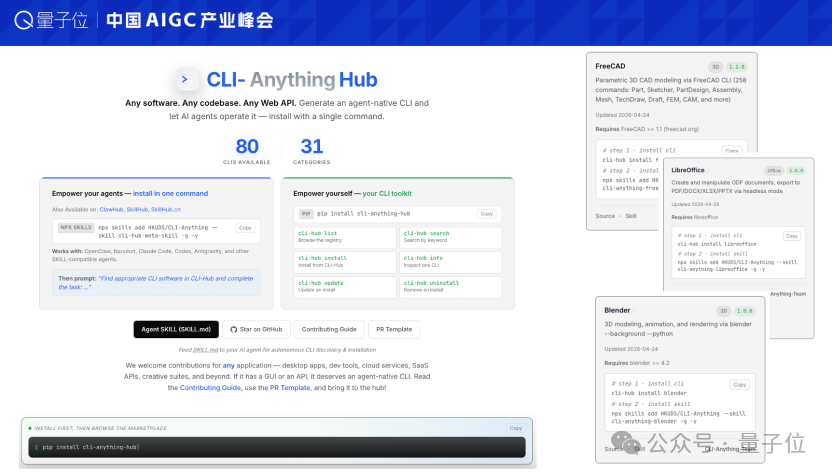Copy the Blender install steps

click(x=740, y=384)
